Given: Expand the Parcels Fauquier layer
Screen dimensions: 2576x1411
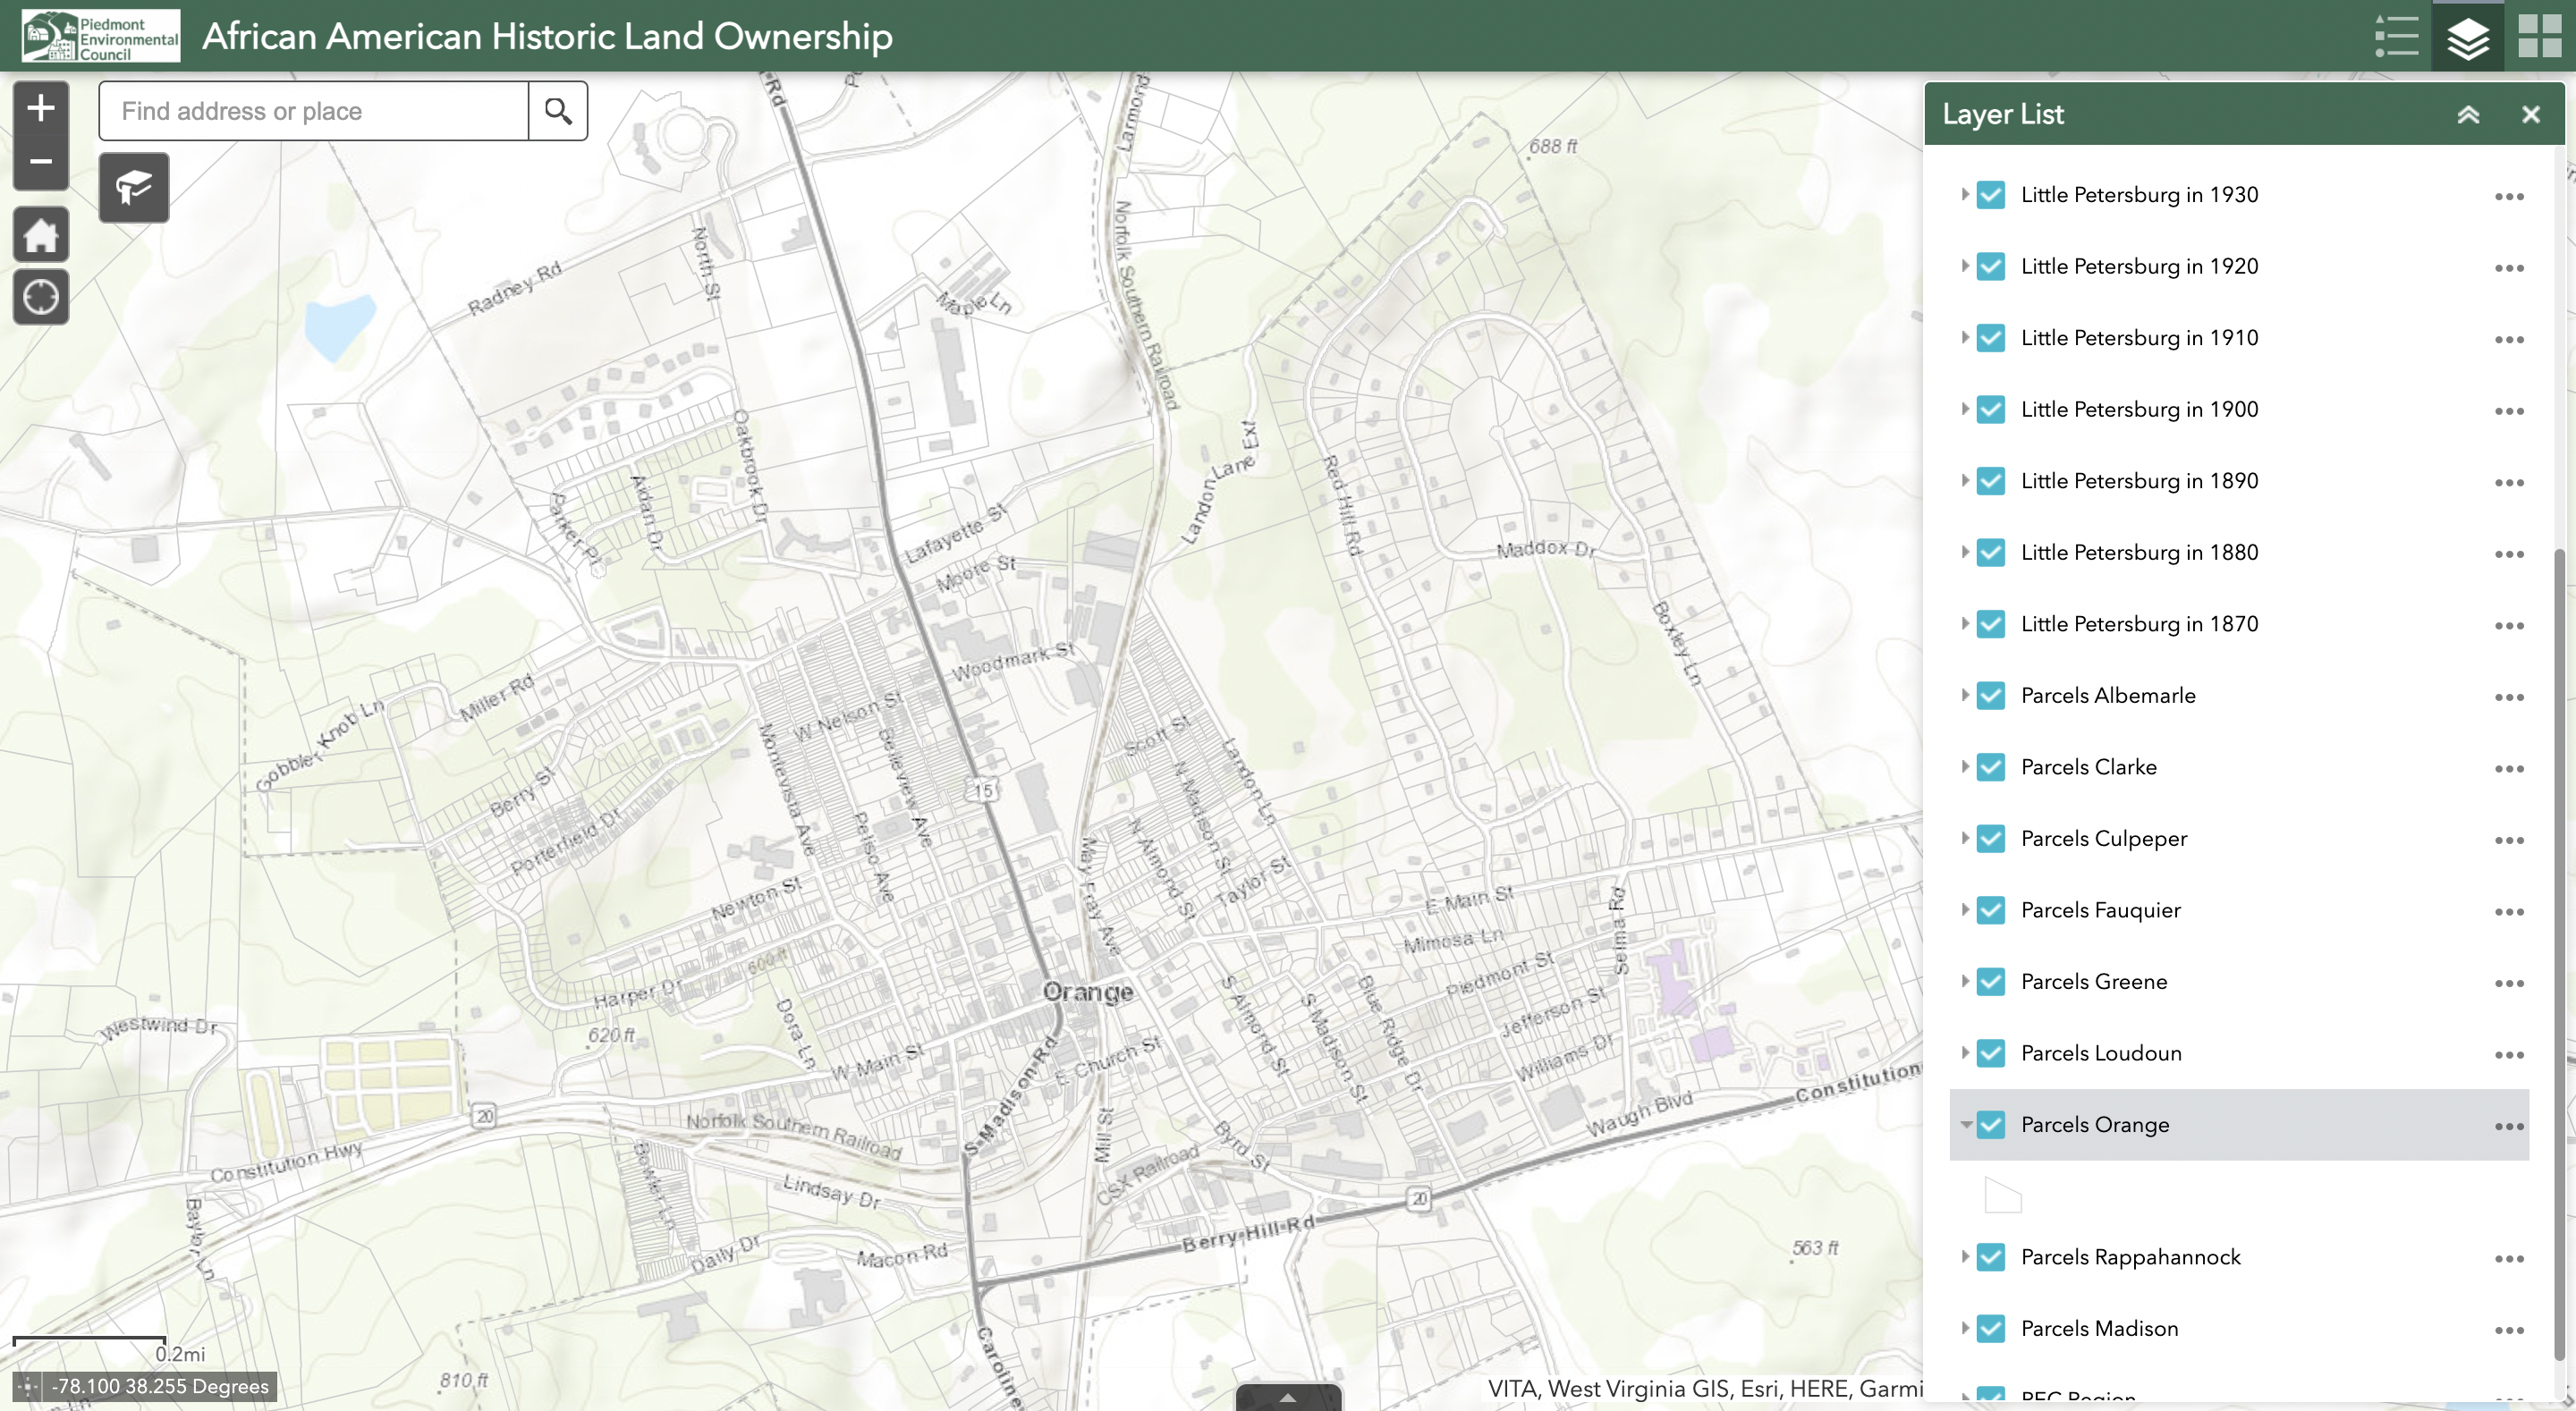Looking at the screenshot, I should click(x=1964, y=910).
